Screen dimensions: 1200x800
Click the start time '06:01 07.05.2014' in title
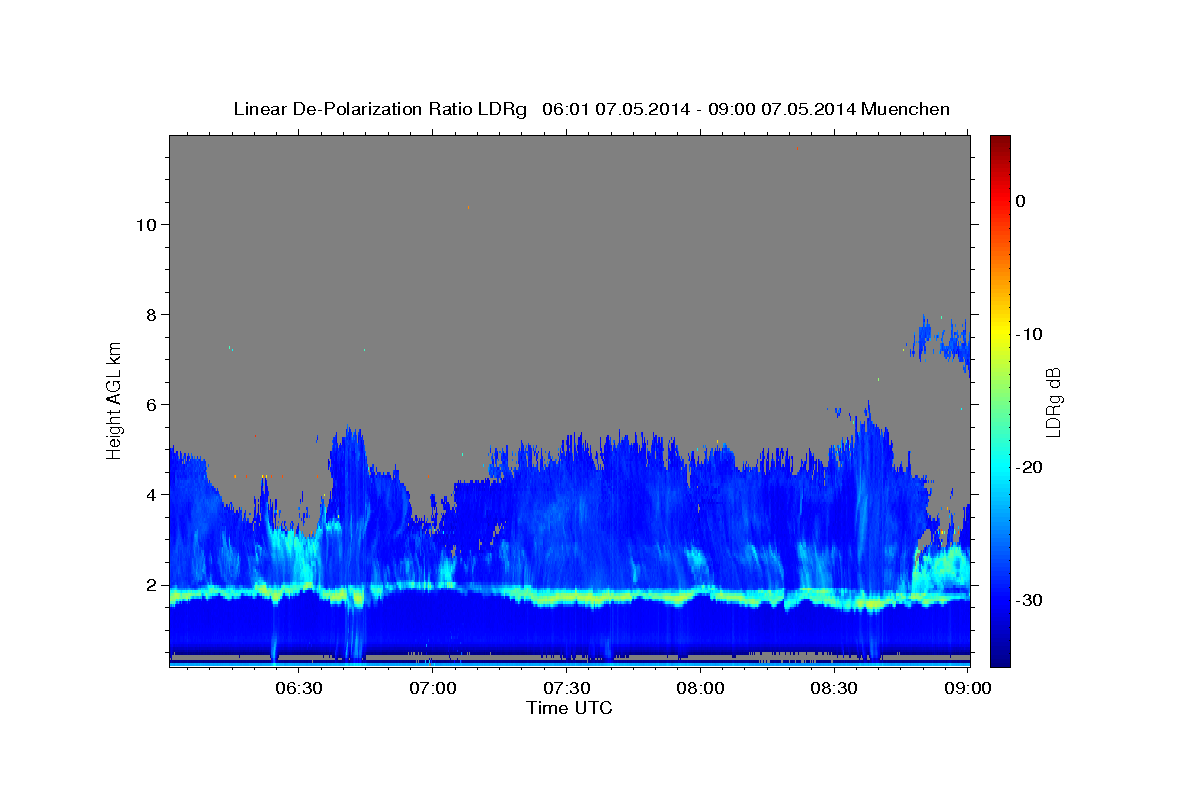coord(615,109)
